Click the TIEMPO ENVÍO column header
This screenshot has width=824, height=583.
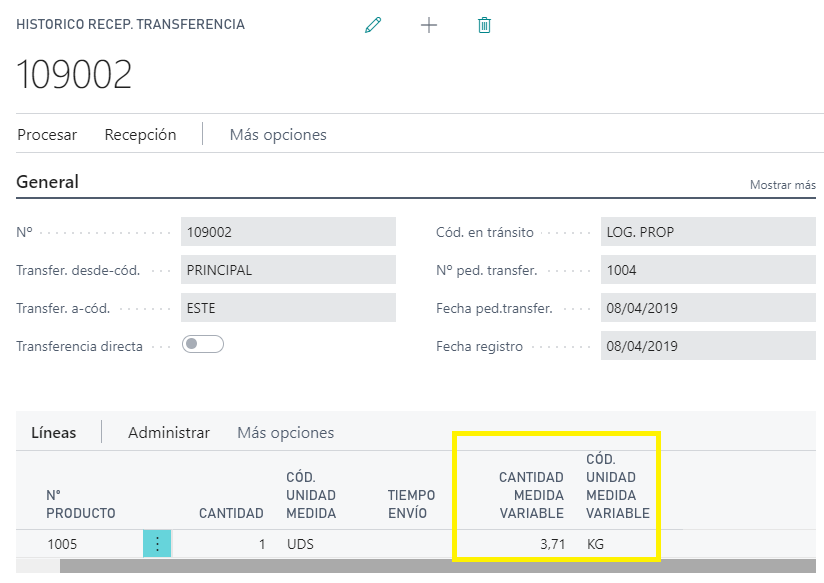point(411,504)
